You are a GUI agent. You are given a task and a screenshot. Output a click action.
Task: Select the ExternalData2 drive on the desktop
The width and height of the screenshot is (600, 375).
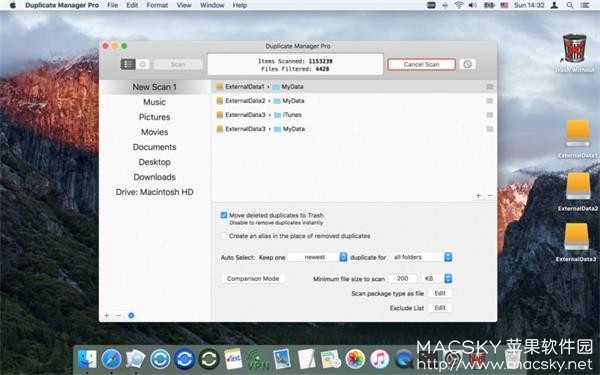[x=578, y=186]
